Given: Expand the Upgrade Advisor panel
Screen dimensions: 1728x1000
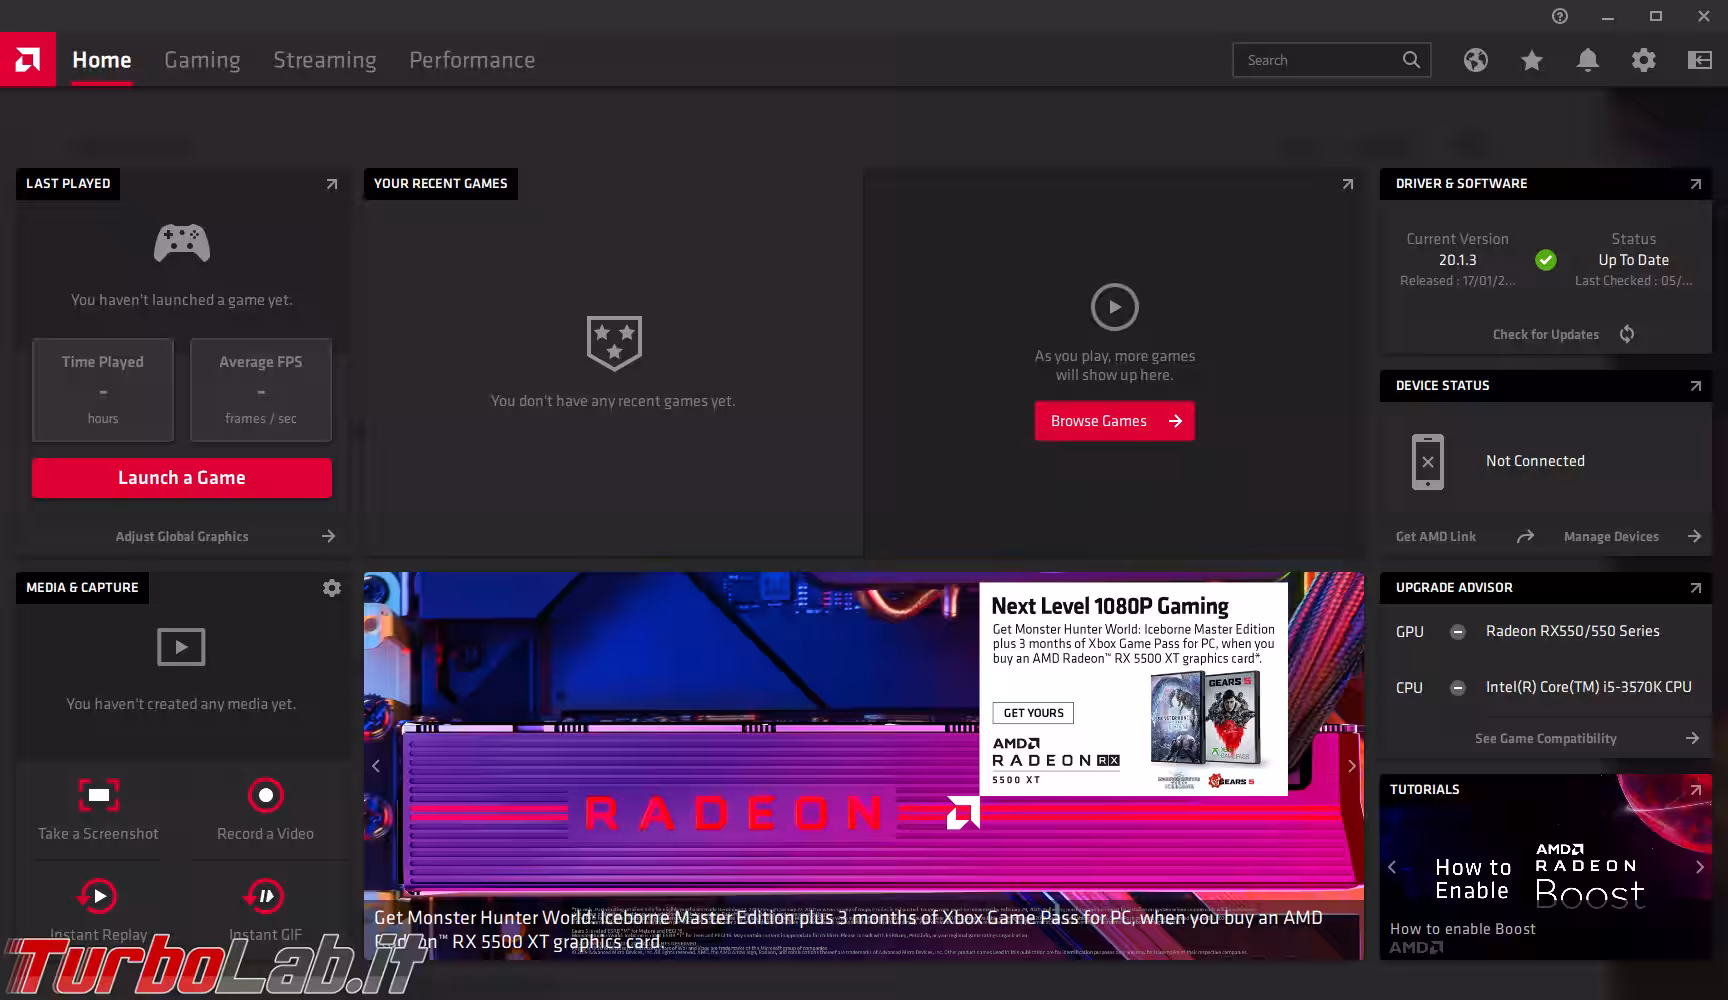Looking at the screenshot, I should tap(1695, 588).
